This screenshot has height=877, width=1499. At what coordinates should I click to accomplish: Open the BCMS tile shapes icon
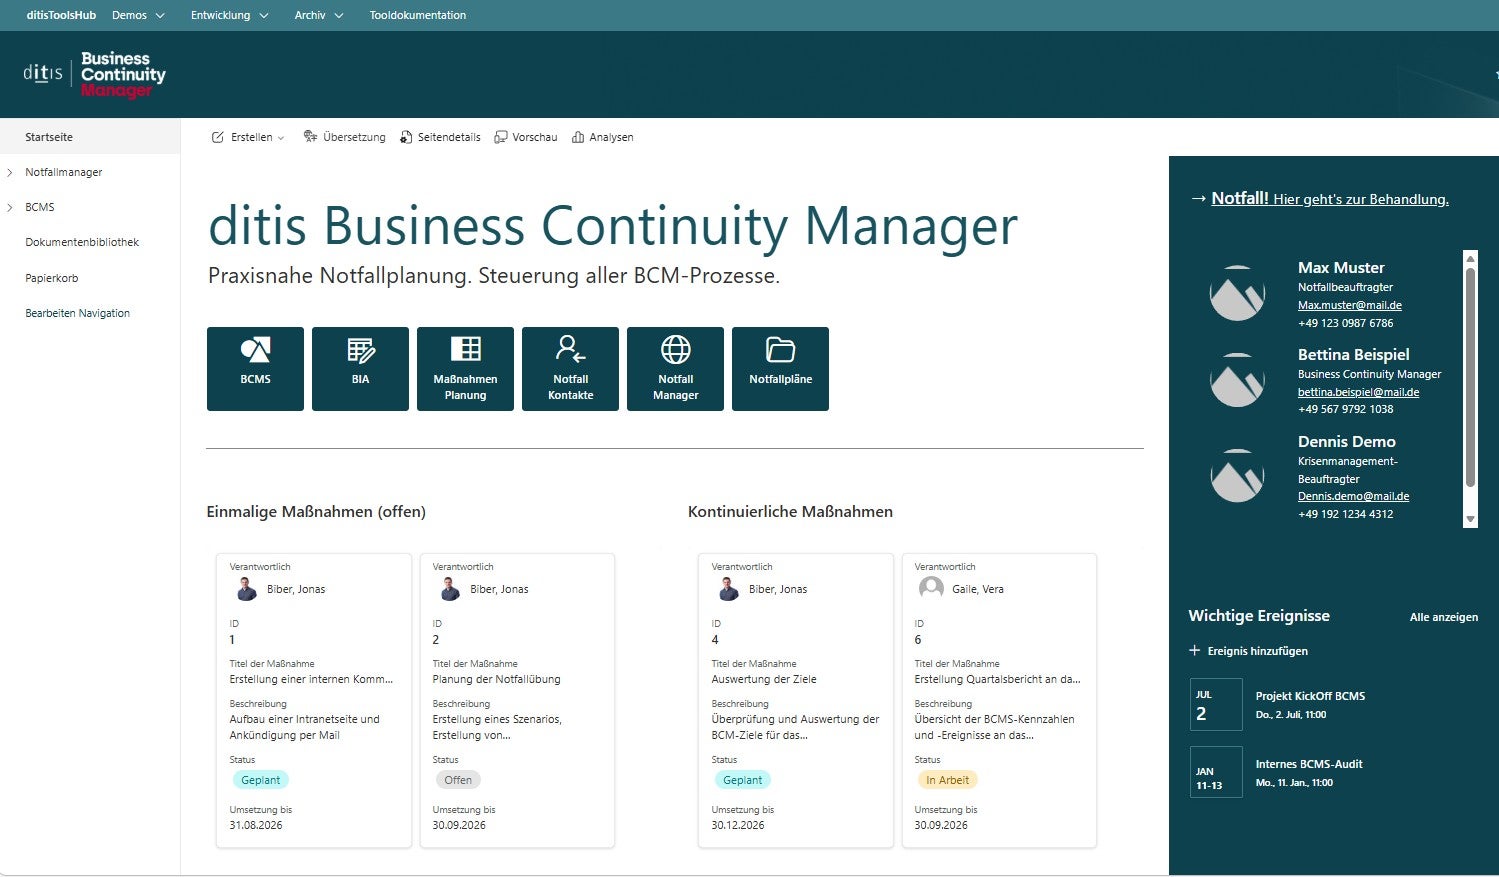(255, 349)
